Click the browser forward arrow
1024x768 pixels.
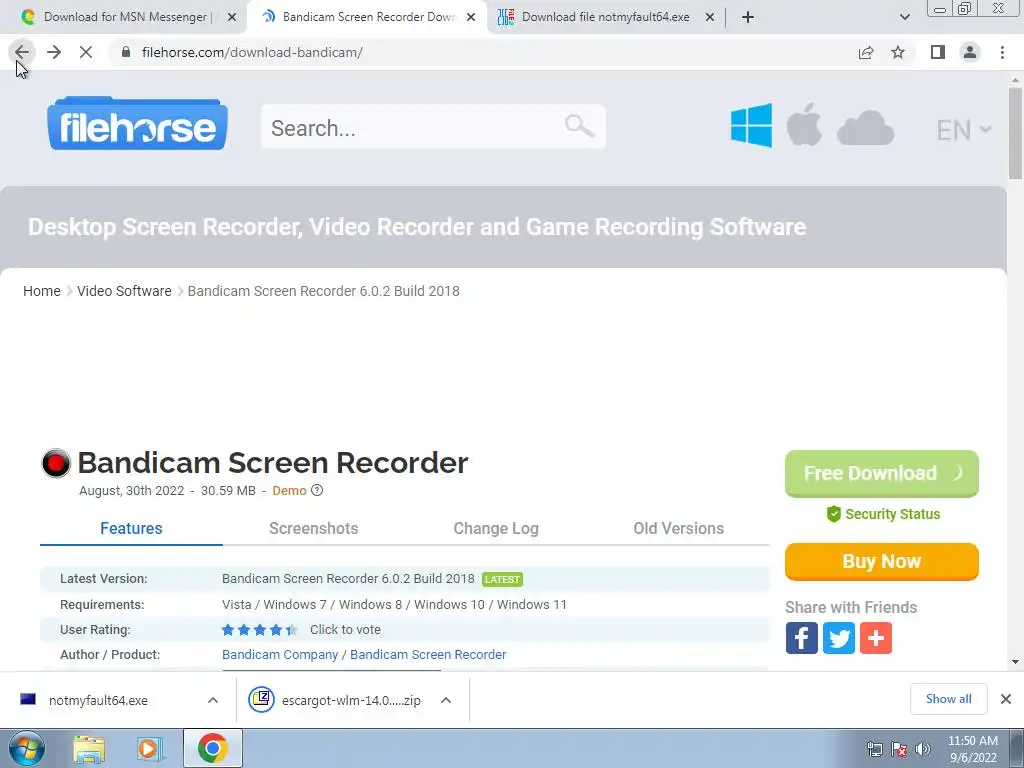tap(54, 52)
